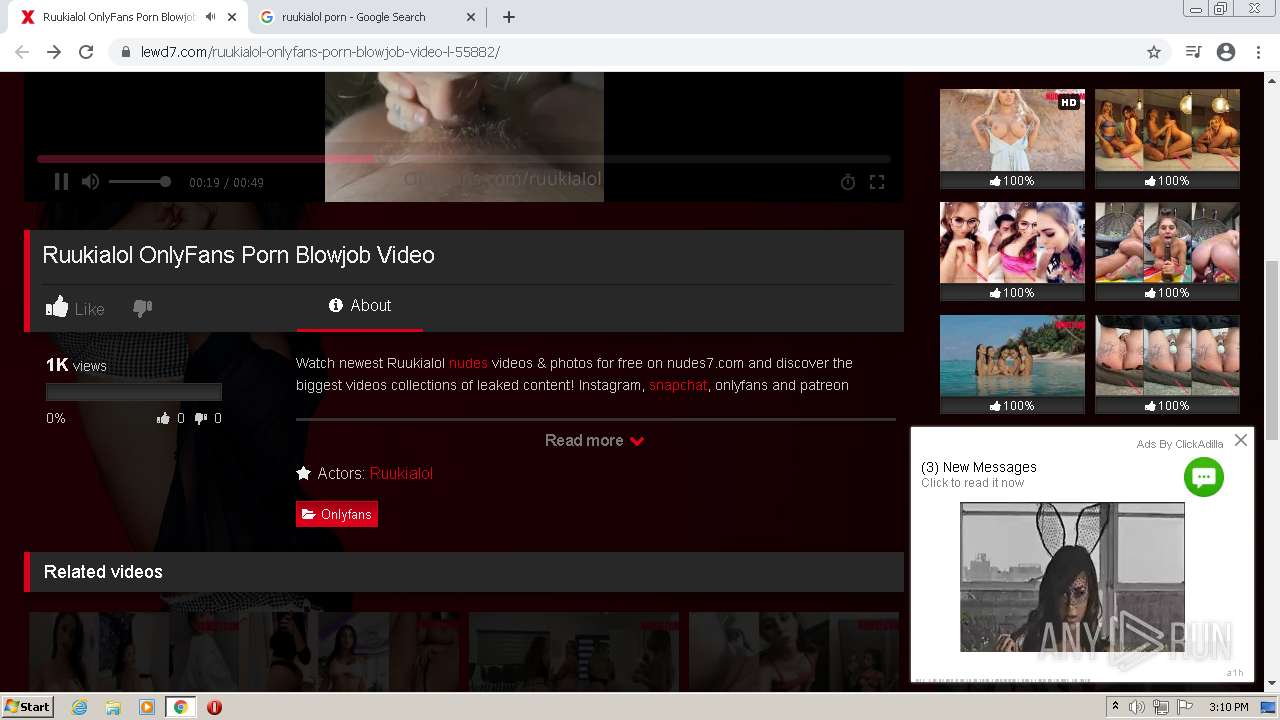Switch to Chrome taskbar button
The width and height of the screenshot is (1280, 720).
pos(180,707)
